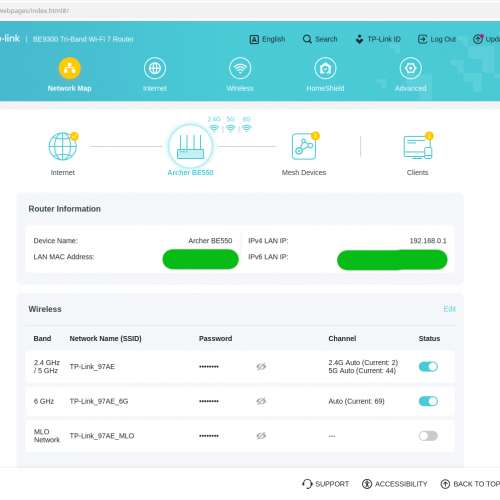
Task: Click the SSID TP-Link_97AE
Action: tap(92, 367)
